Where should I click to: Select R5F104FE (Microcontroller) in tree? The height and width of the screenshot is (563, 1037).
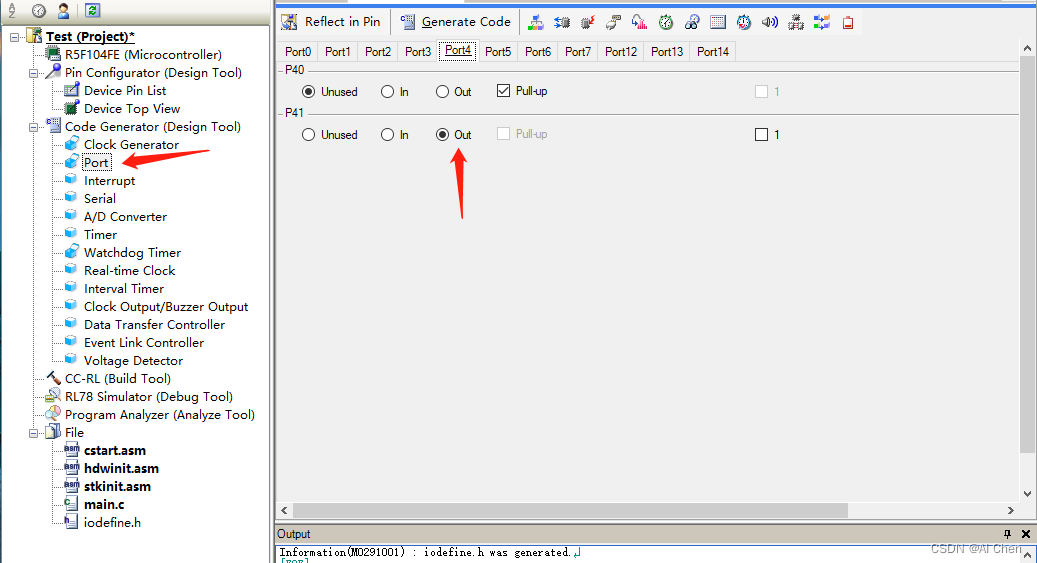[143, 55]
